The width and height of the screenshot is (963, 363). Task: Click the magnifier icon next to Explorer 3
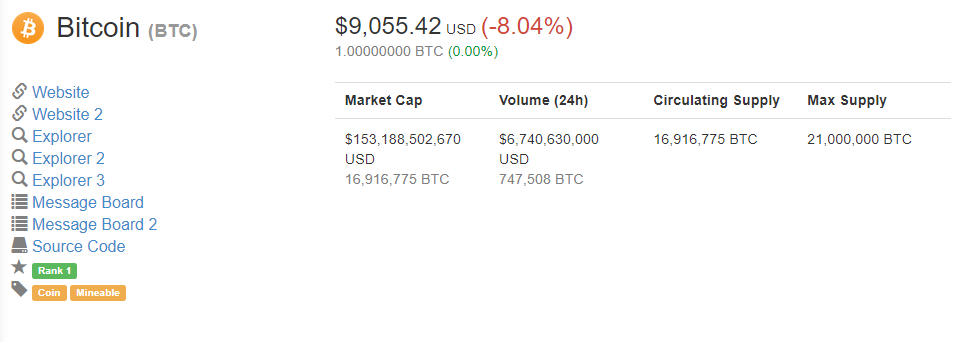click(20, 179)
